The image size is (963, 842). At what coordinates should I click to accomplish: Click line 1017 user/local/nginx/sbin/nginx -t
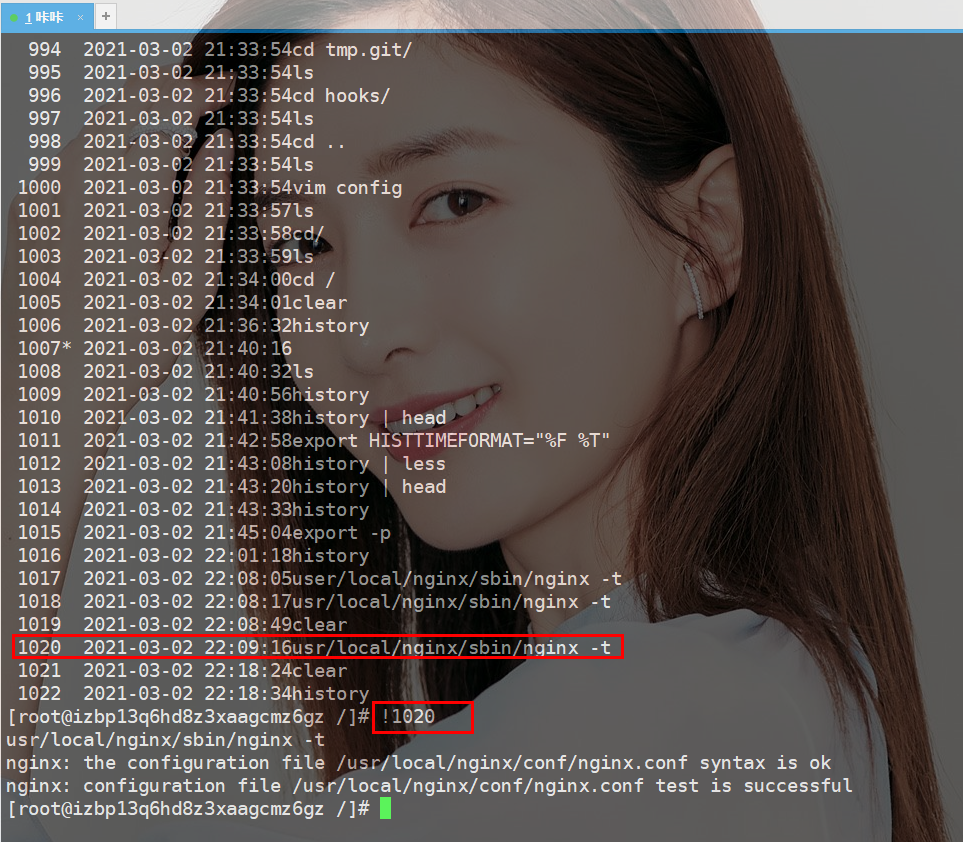(x=319, y=579)
